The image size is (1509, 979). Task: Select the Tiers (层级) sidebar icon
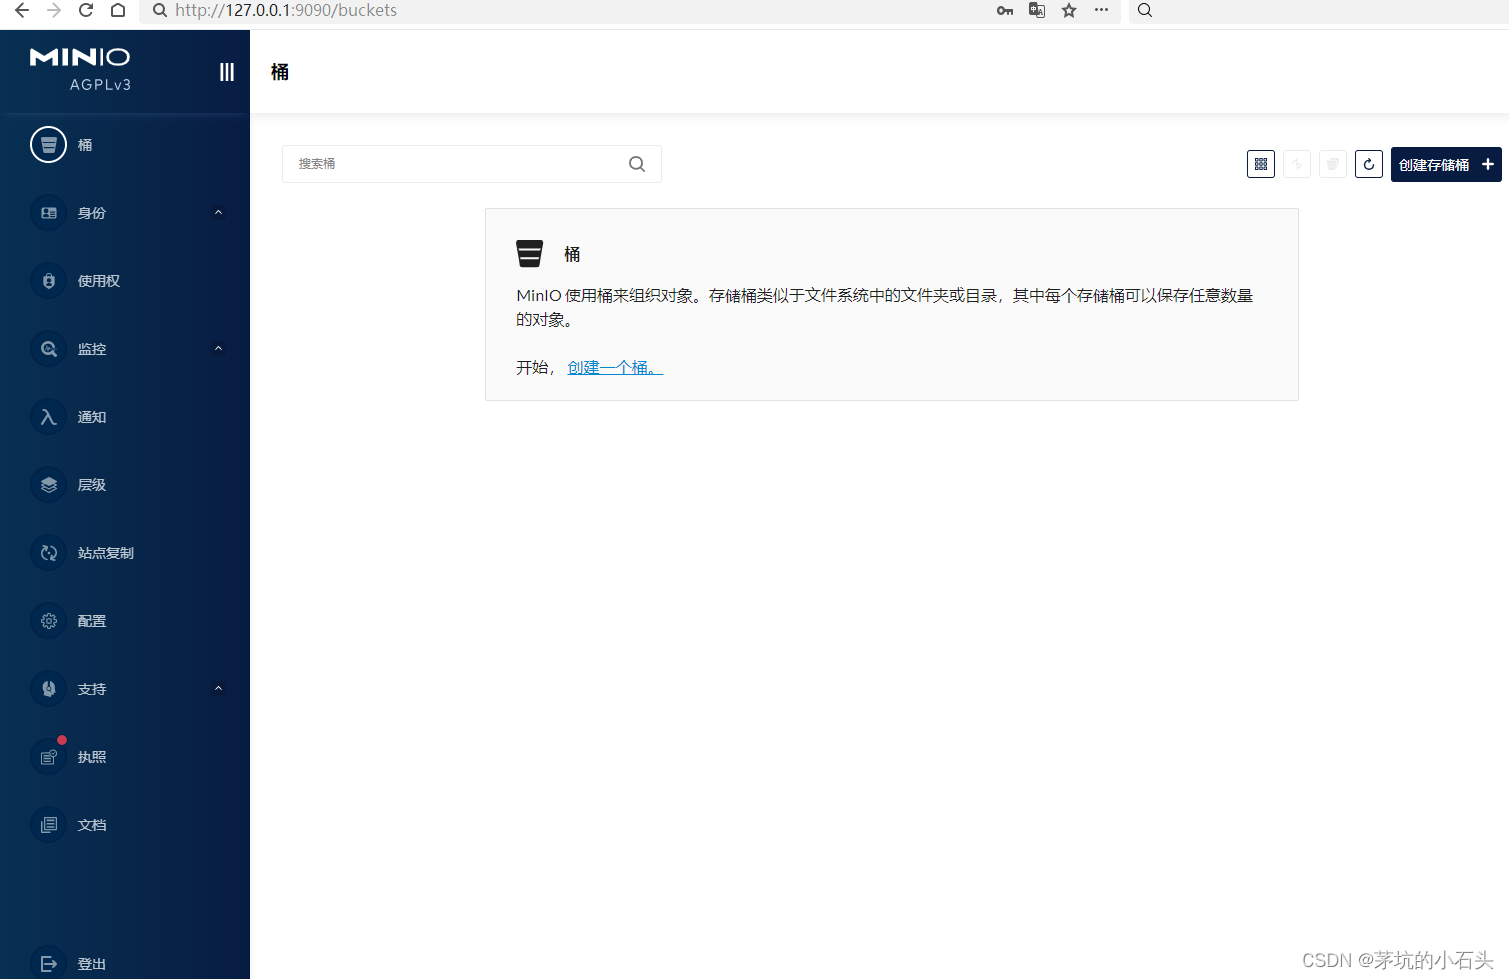point(92,484)
